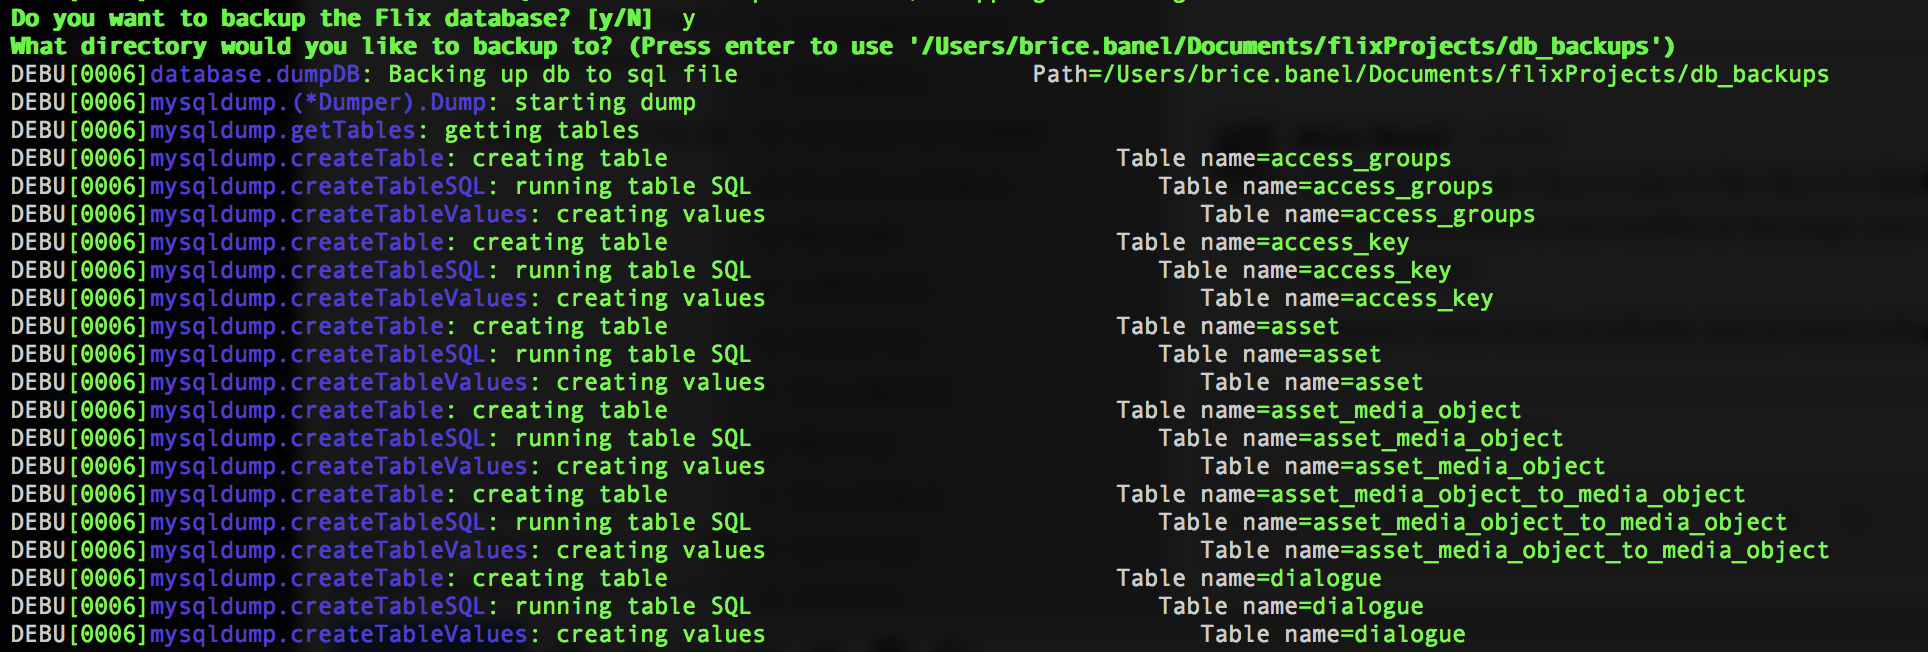The height and width of the screenshot is (652, 1928).
Task: Click the 'mysqldump.getTables' log source
Action: 282,130
